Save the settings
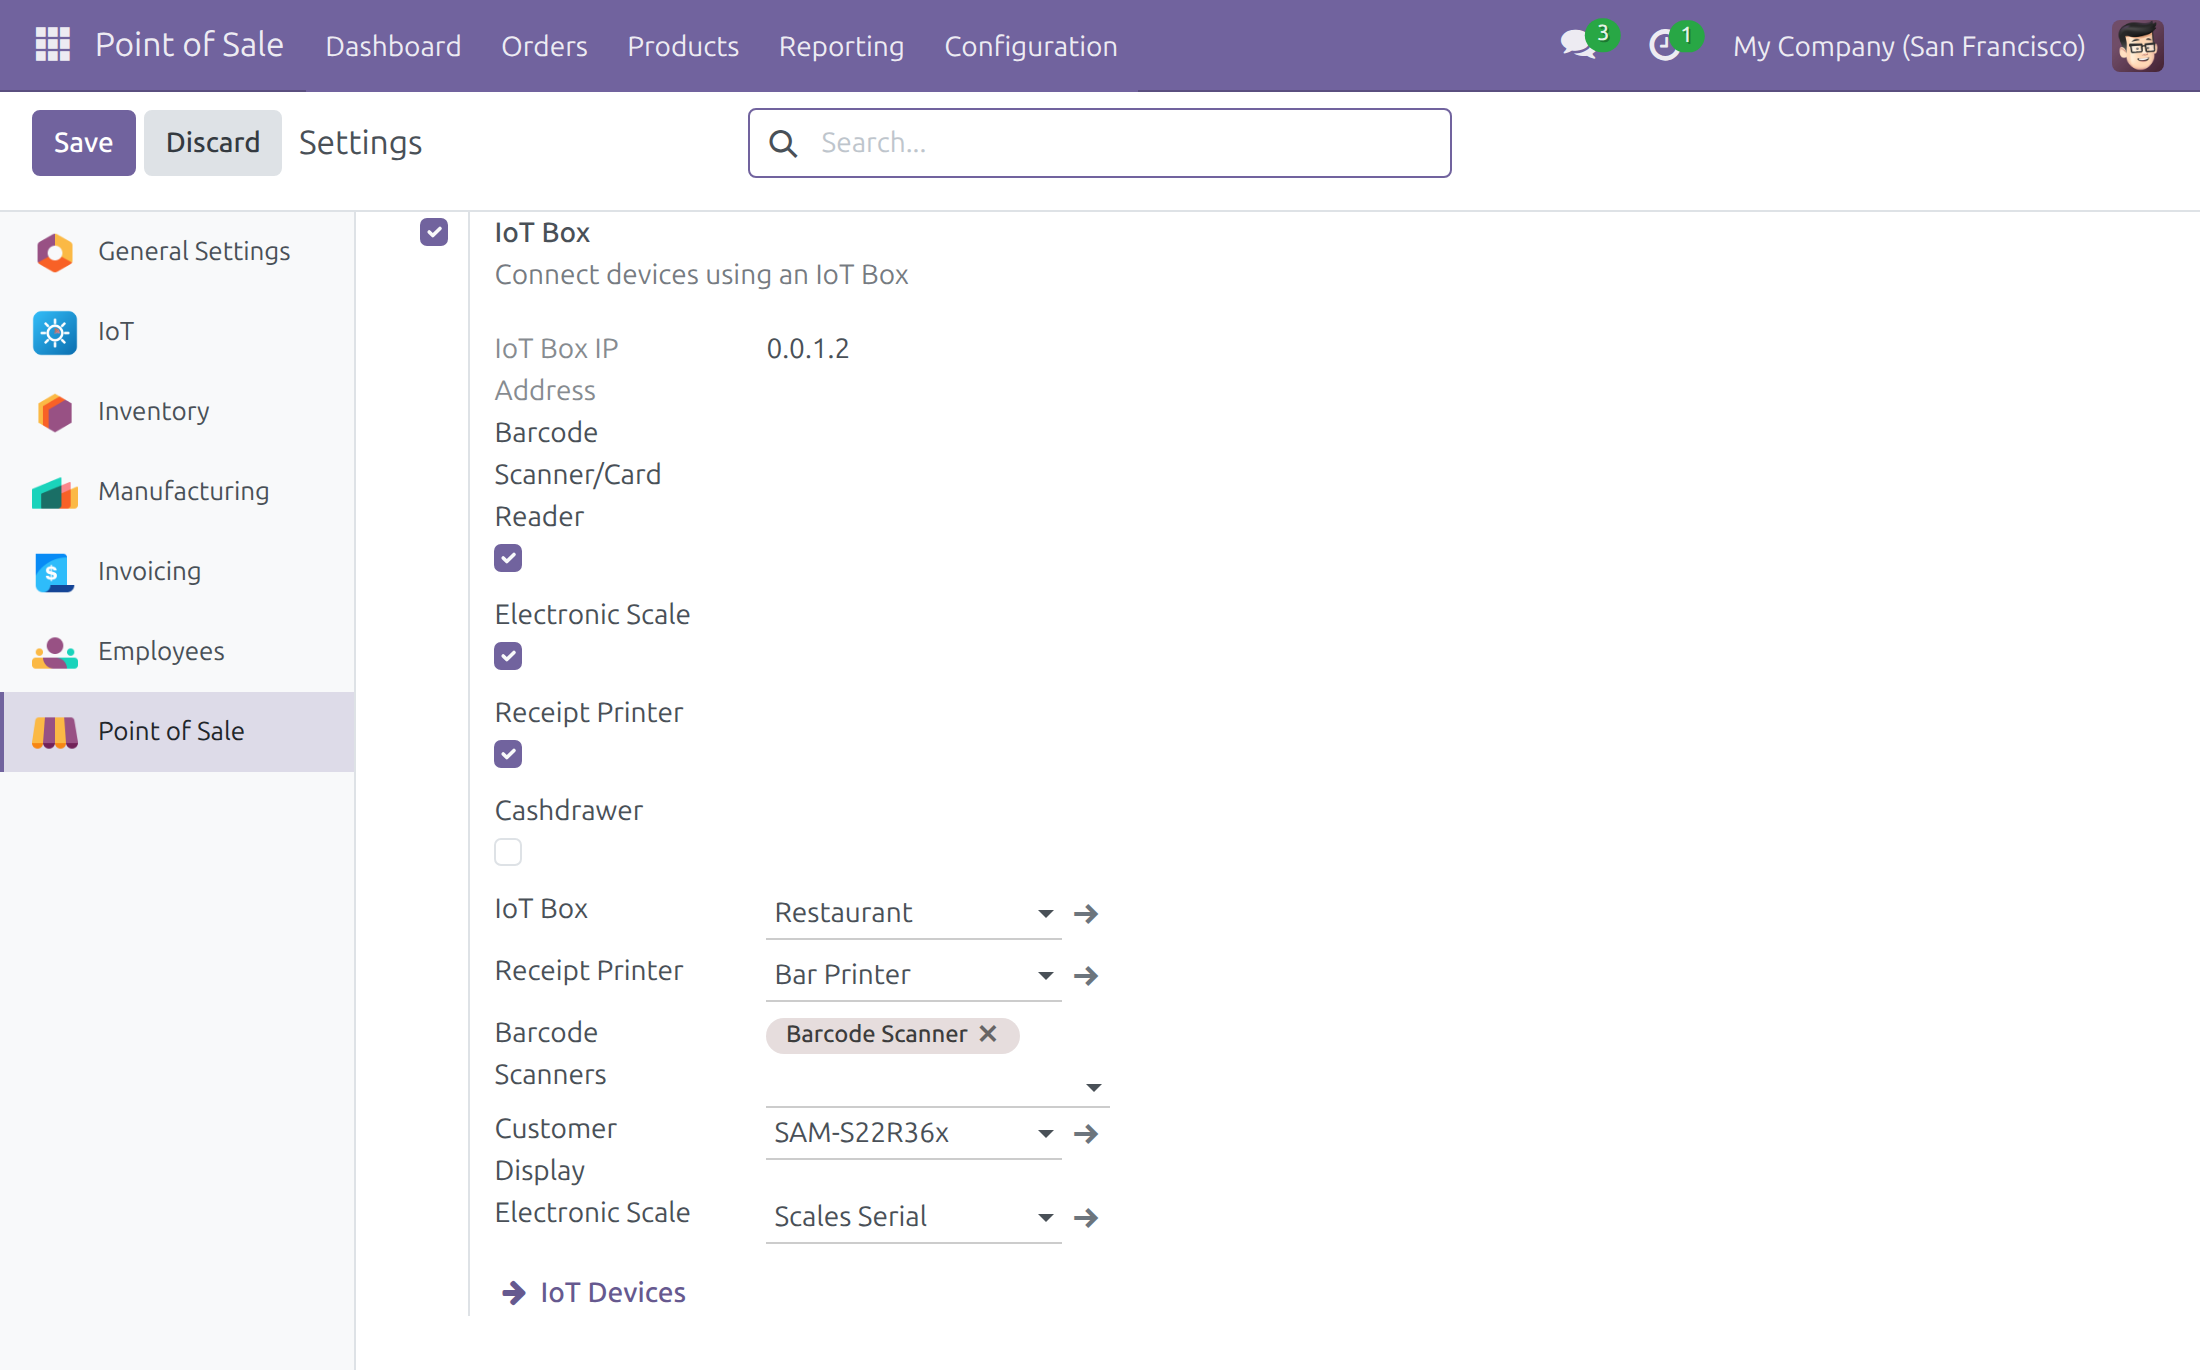The height and width of the screenshot is (1370, 2200). (84, 143)
